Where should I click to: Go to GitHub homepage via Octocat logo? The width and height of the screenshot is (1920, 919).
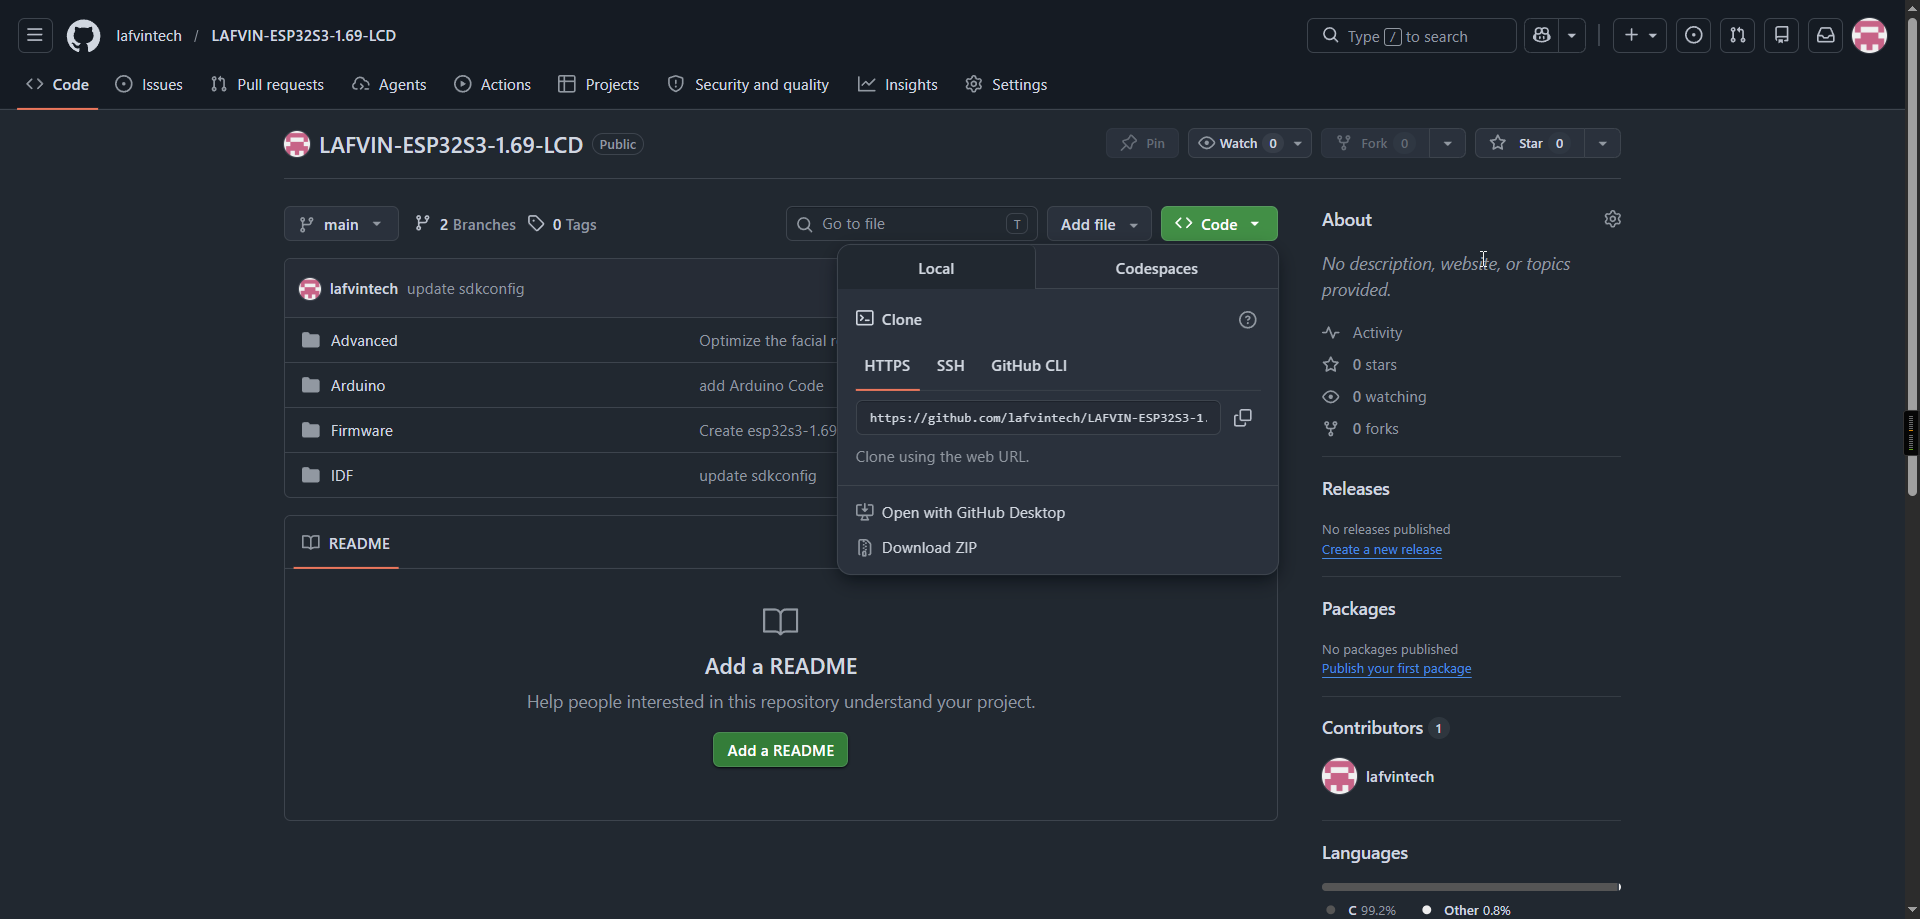(x=83, y=36)
